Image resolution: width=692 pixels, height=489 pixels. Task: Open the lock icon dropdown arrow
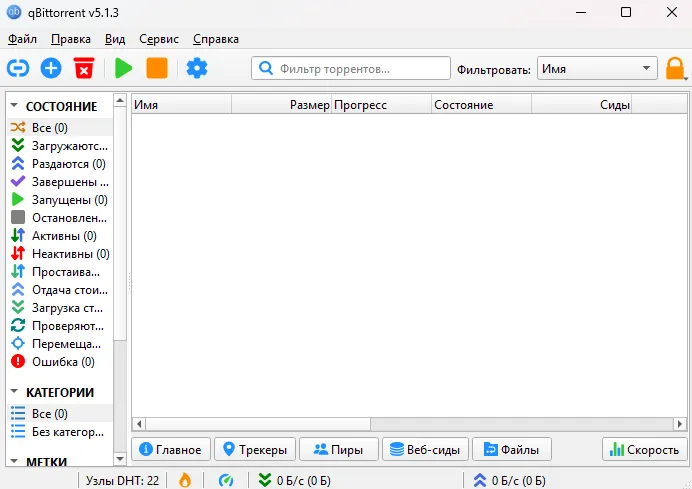(686, 78)
